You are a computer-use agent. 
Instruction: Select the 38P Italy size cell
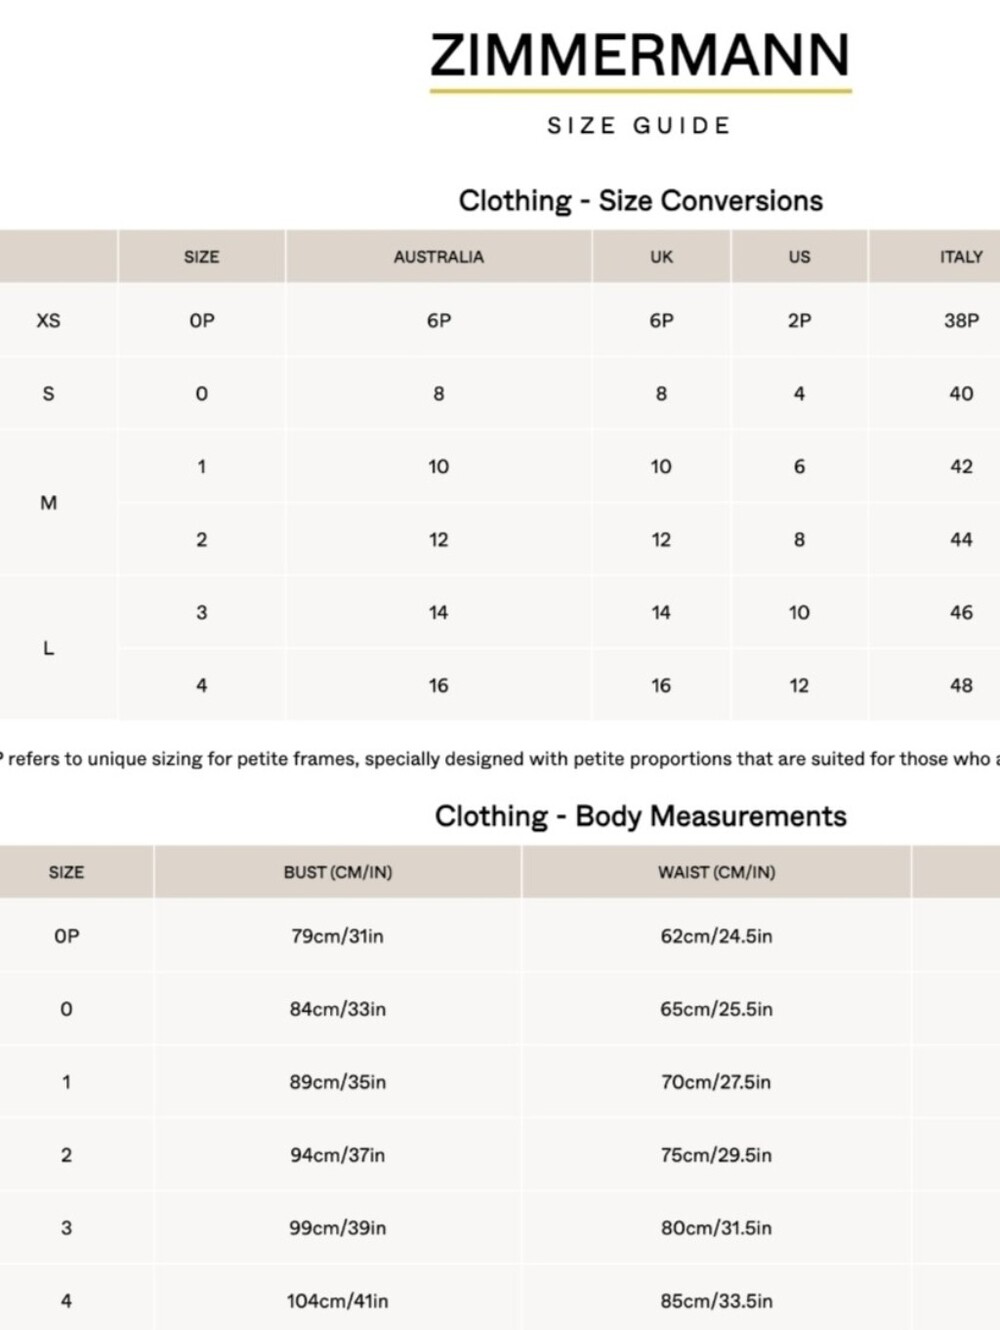pos(961,321)
